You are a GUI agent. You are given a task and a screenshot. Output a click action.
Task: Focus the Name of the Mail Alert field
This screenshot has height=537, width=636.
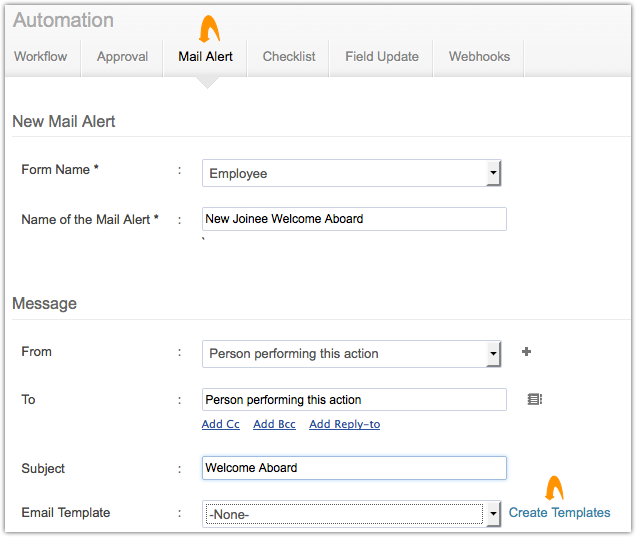354,219
